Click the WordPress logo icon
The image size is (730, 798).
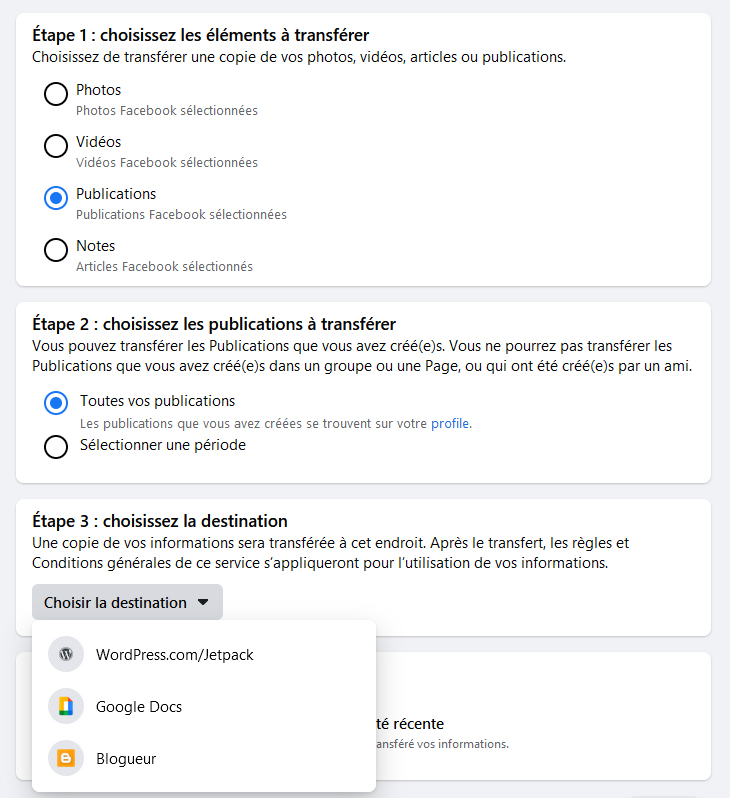(x=66, y=655)
